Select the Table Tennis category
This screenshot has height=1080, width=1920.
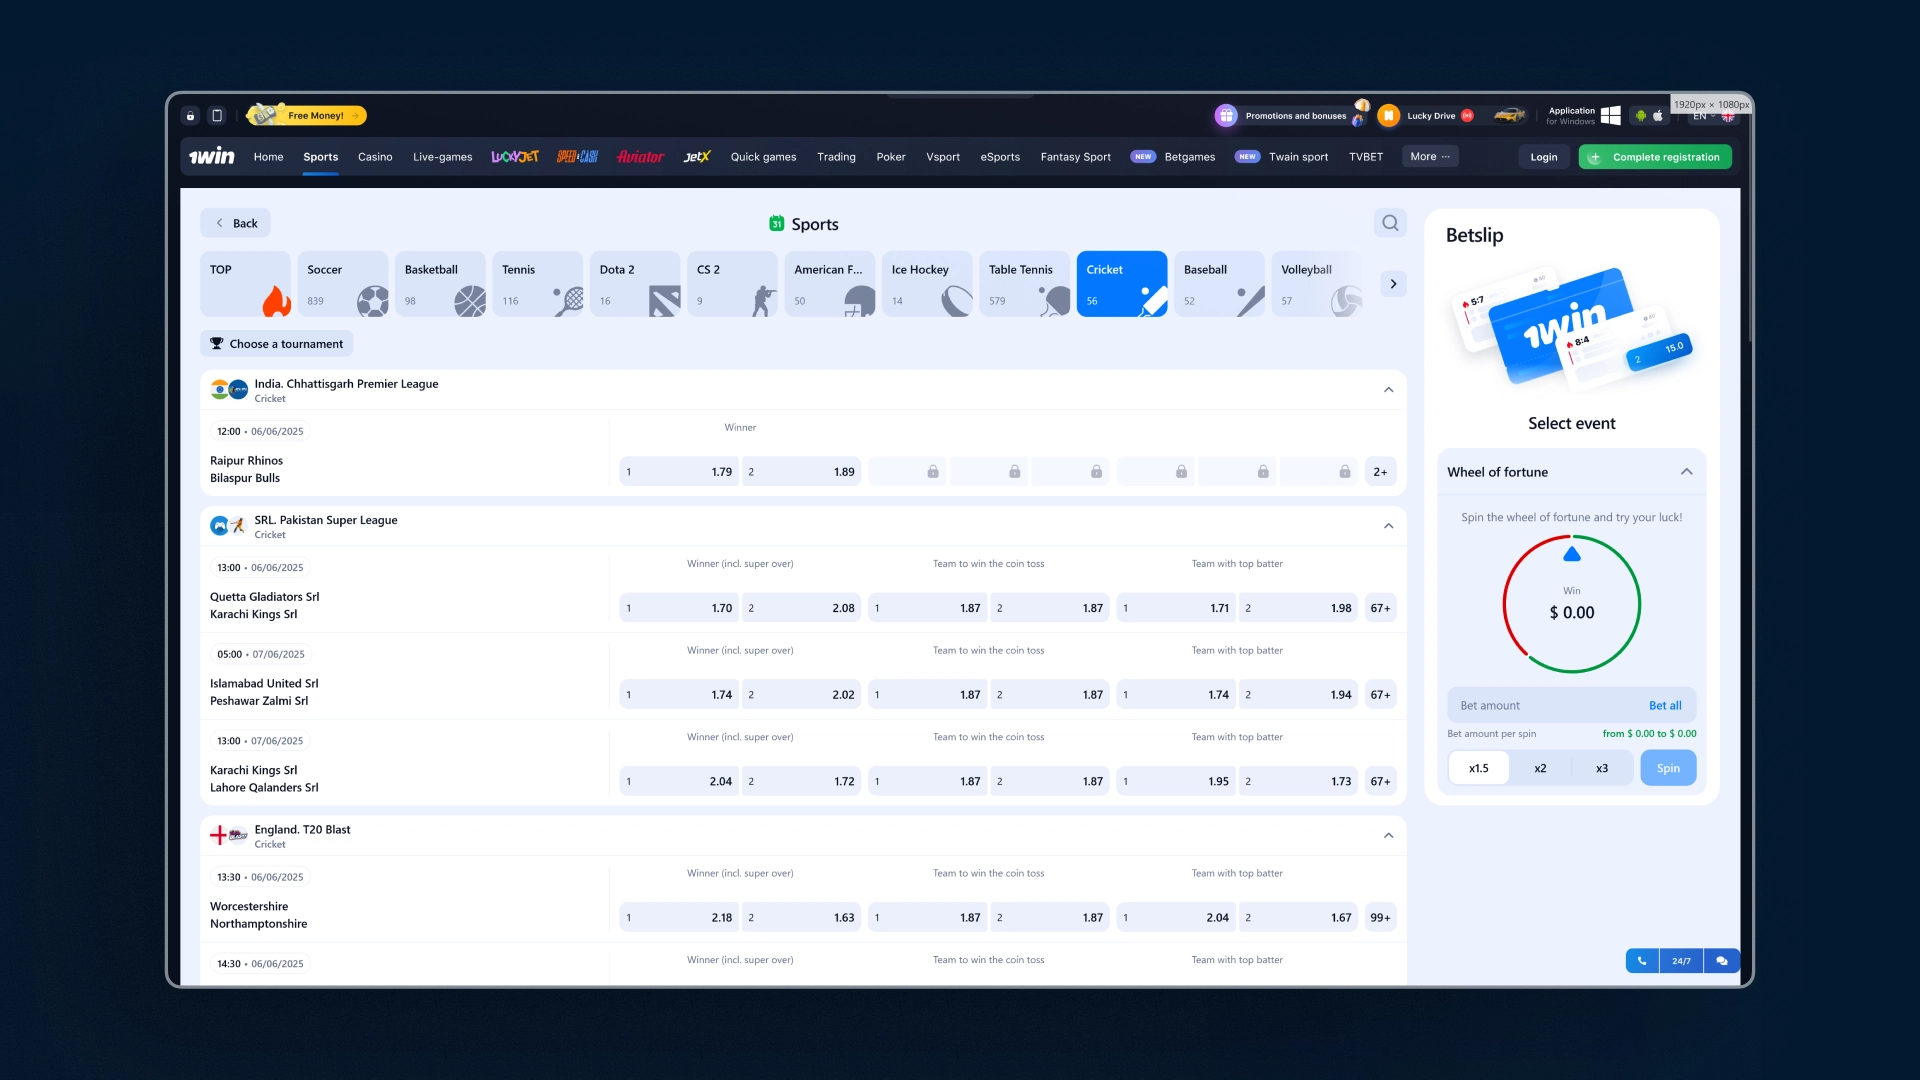1024,284
